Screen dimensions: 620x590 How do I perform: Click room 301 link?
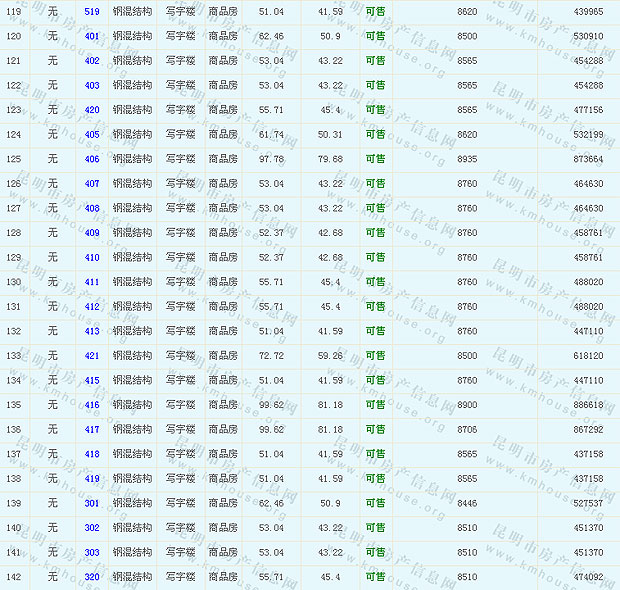pos(92,503)
